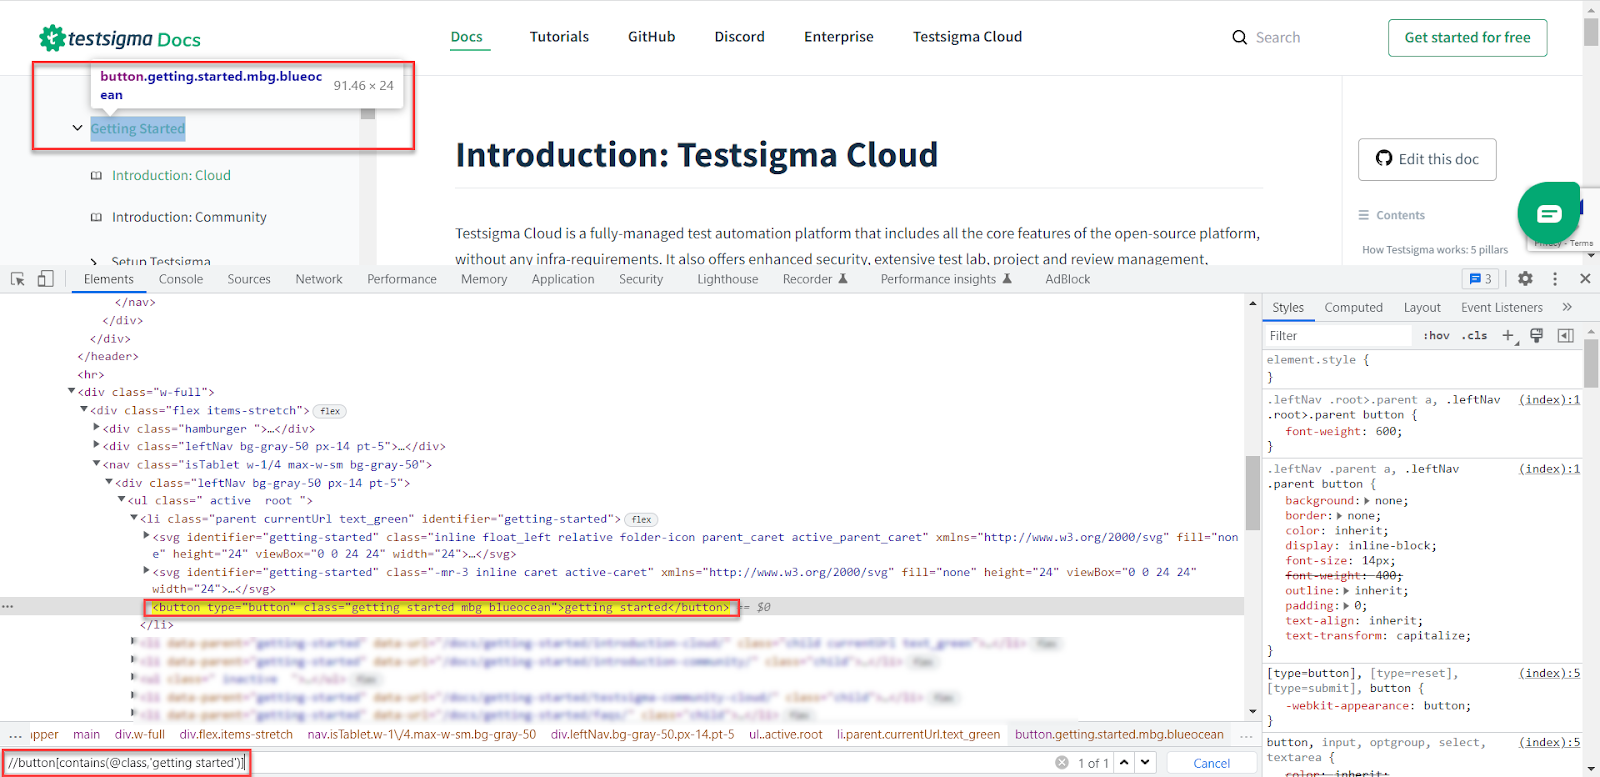Collapse the li parent currentUrl node
The height and width of the screenshot is (777, 1600).
[134, 518]
